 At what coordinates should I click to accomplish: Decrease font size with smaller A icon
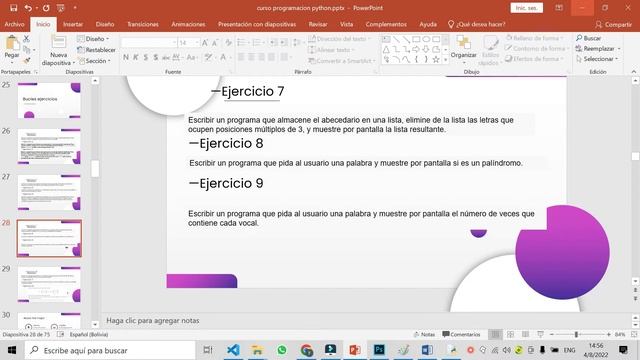[215, 42]
